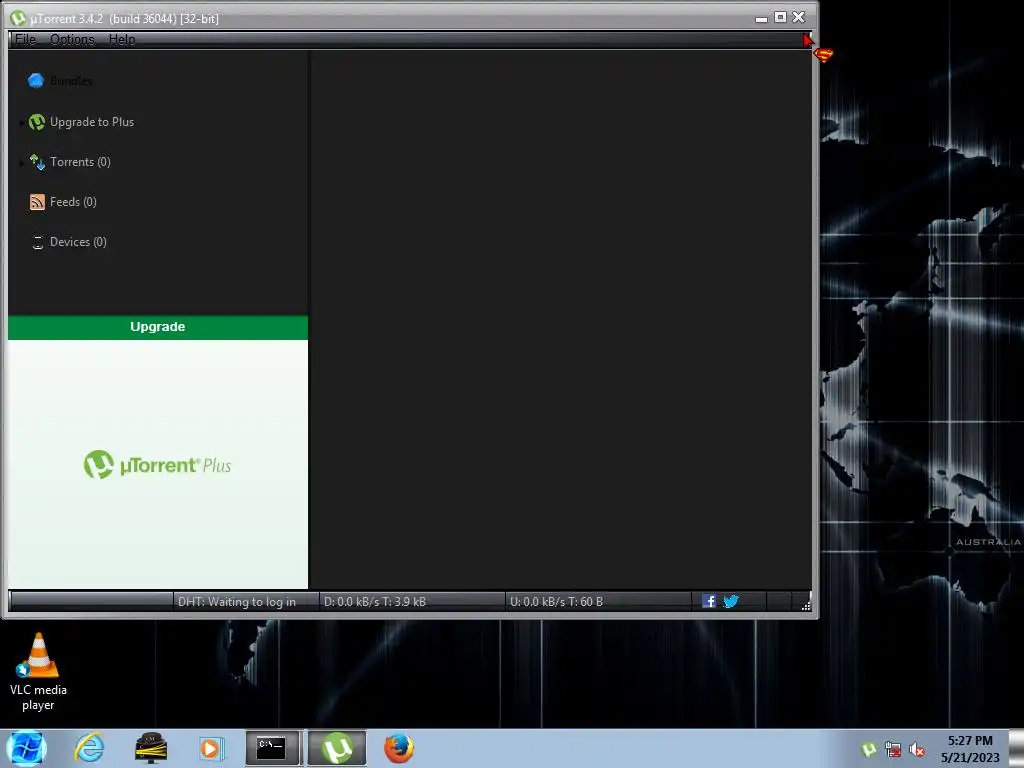Click the uTorrent system tray icon

coord(869,749)
